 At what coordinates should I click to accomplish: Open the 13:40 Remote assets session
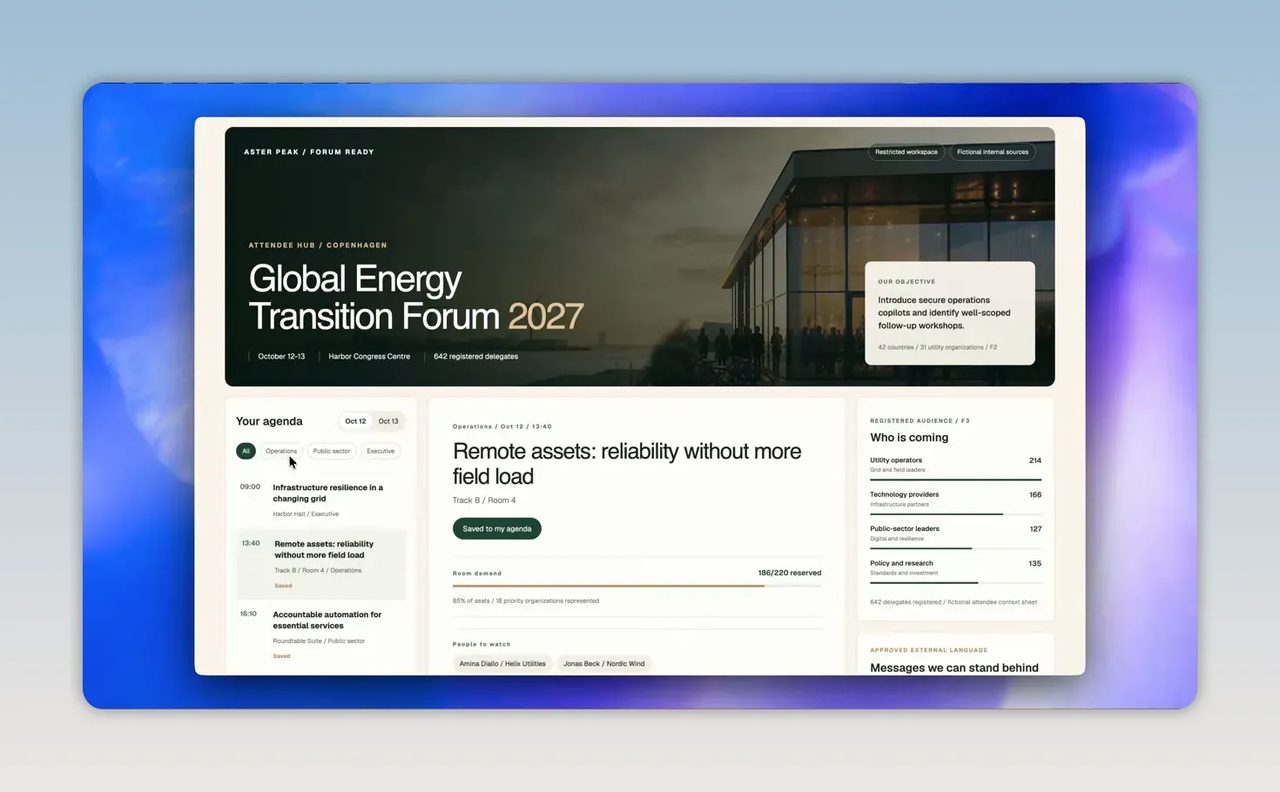pos(320,563)
